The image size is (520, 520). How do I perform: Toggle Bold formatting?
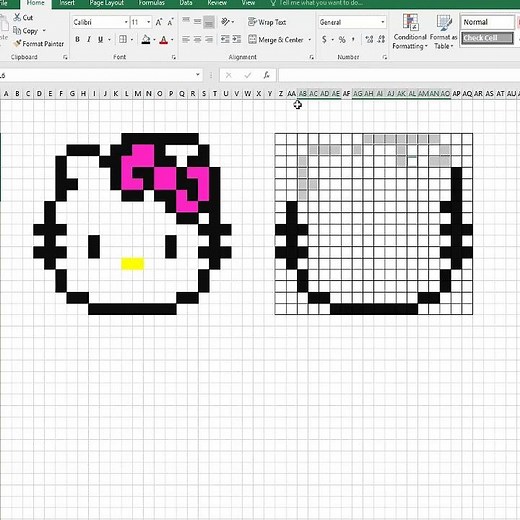(x=77, y=39)
